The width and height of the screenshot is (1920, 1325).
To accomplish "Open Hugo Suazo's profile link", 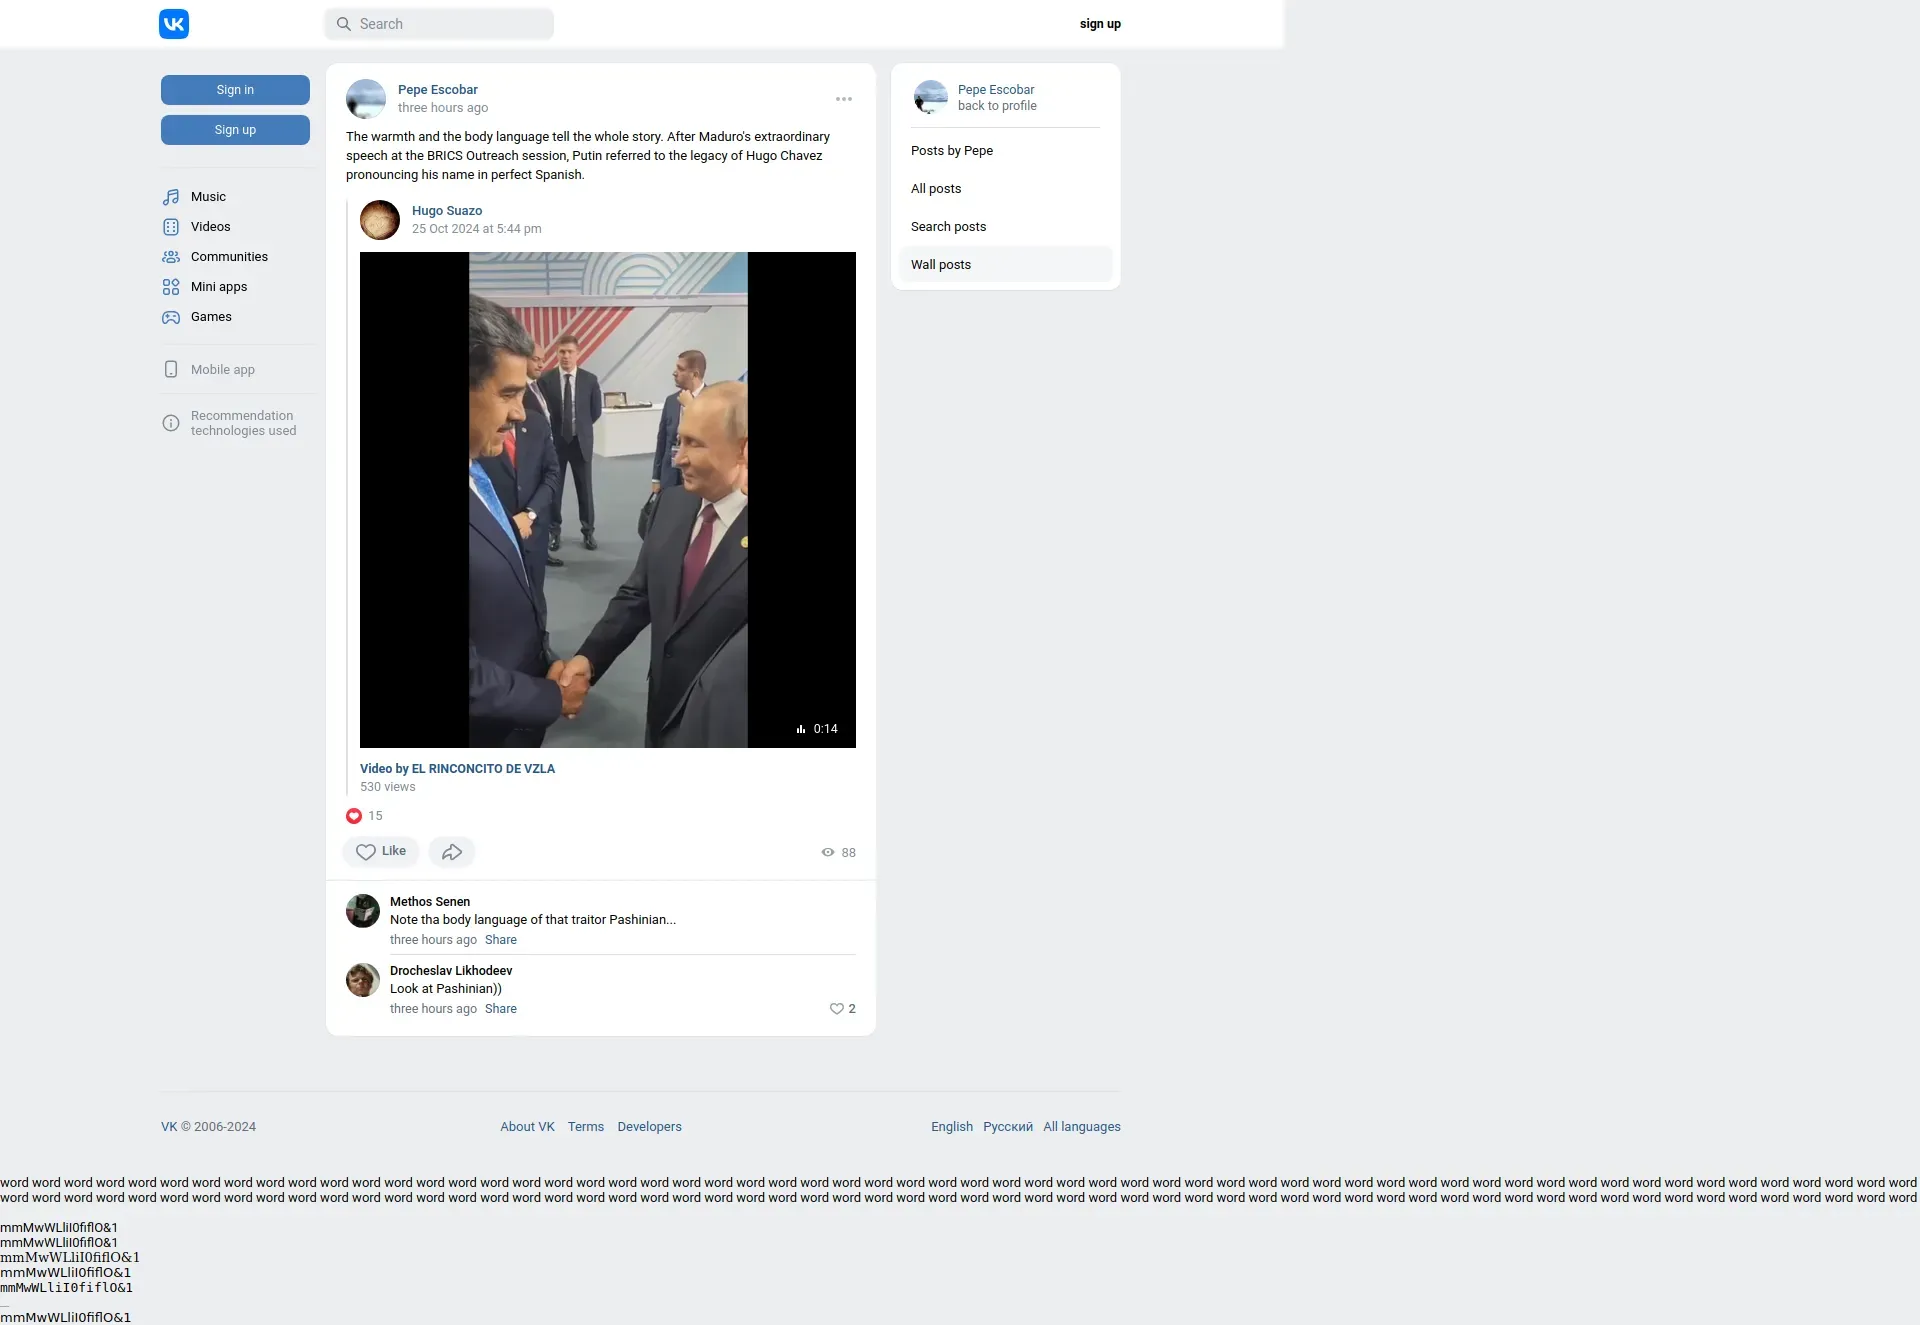I will tap(447, 211).
